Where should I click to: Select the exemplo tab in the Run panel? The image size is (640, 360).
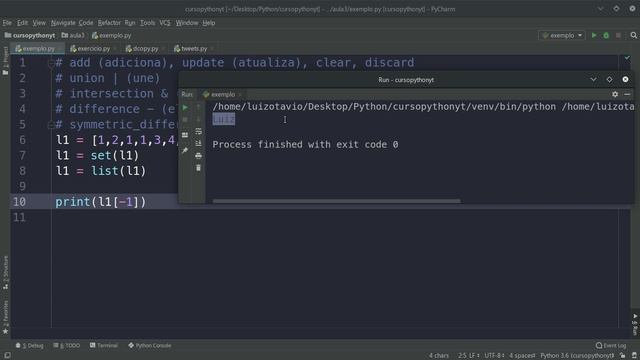219,94
